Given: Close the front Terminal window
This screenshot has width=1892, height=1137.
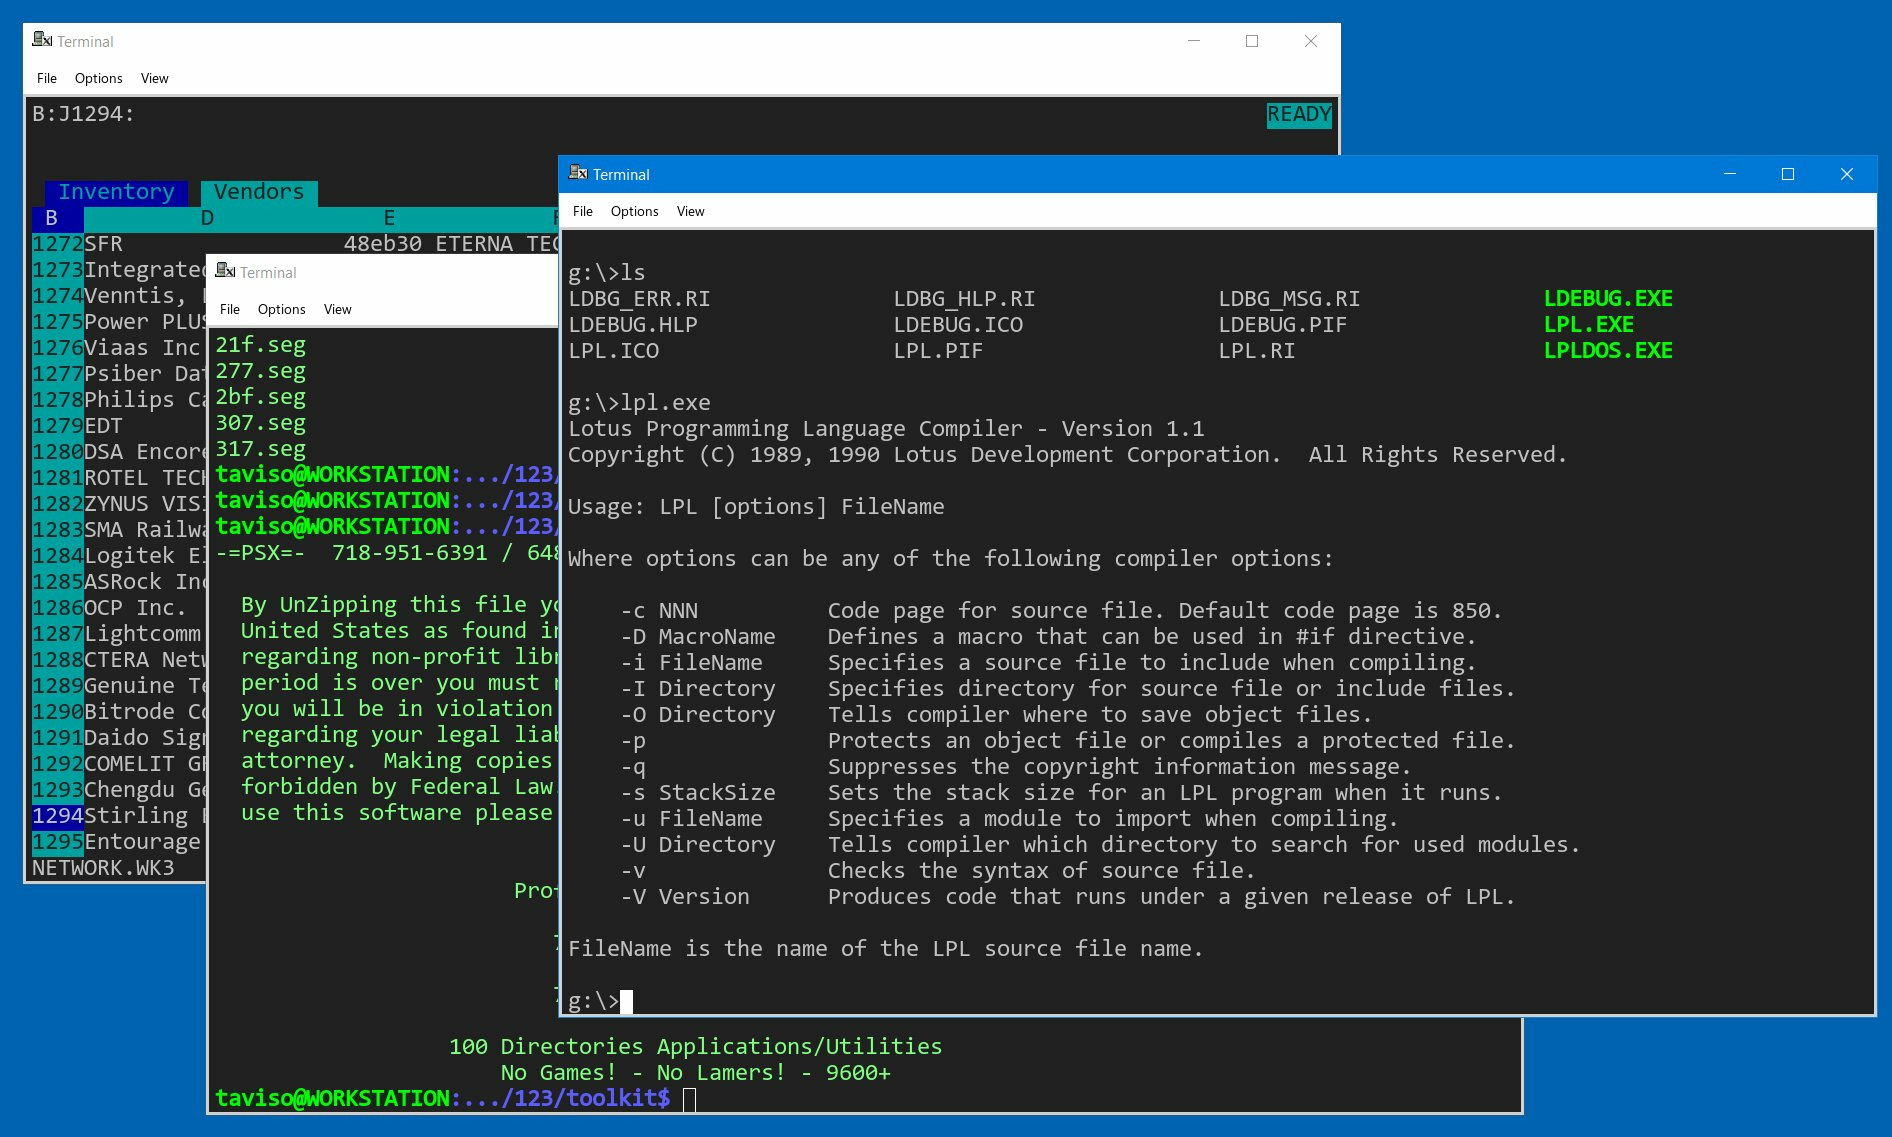Looking at the screenshot, I should click(x=1847, y=174).
